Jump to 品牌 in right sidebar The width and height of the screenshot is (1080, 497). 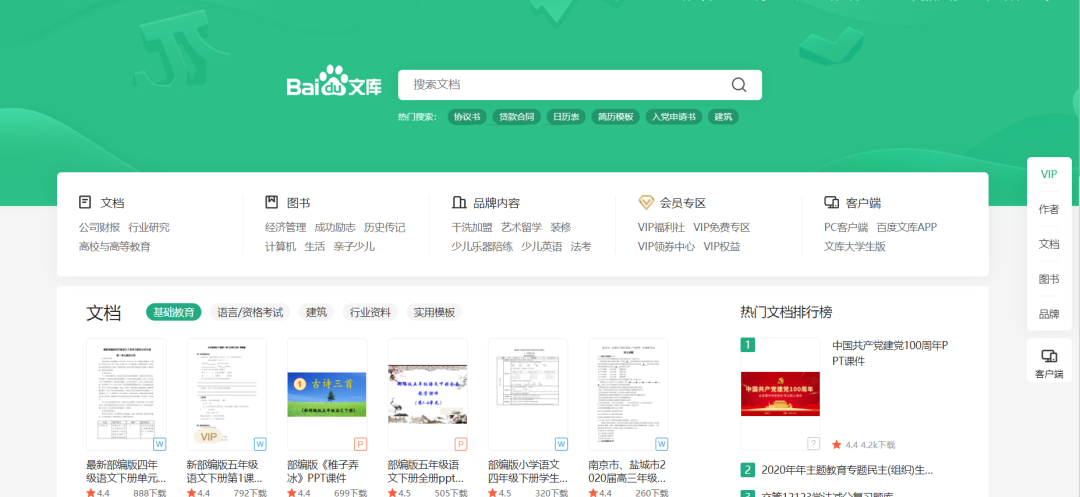point(1049,314)
